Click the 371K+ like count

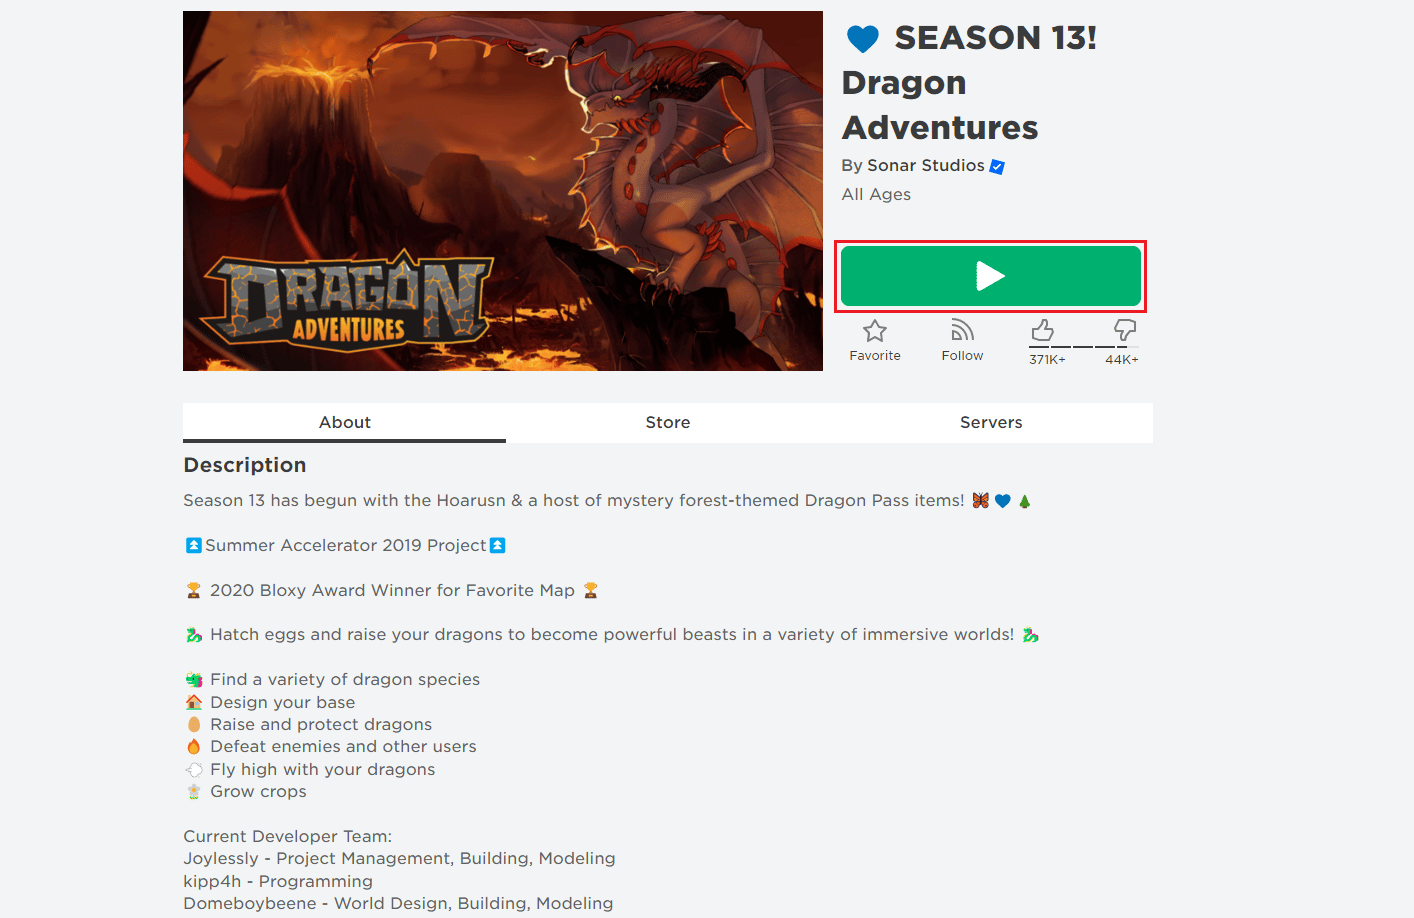pos(1047,358)
